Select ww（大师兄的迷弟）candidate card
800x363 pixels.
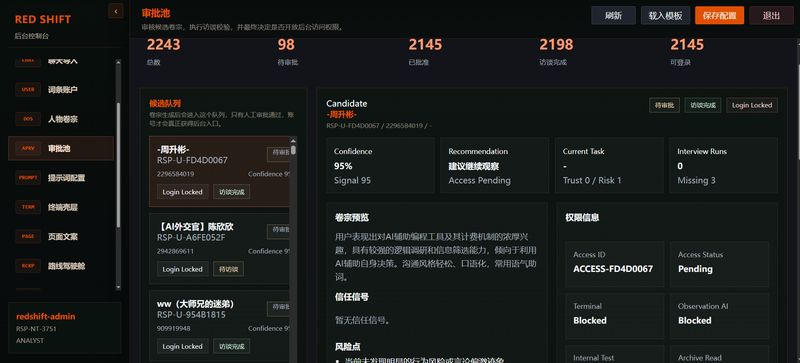click(x=219, y=326)
